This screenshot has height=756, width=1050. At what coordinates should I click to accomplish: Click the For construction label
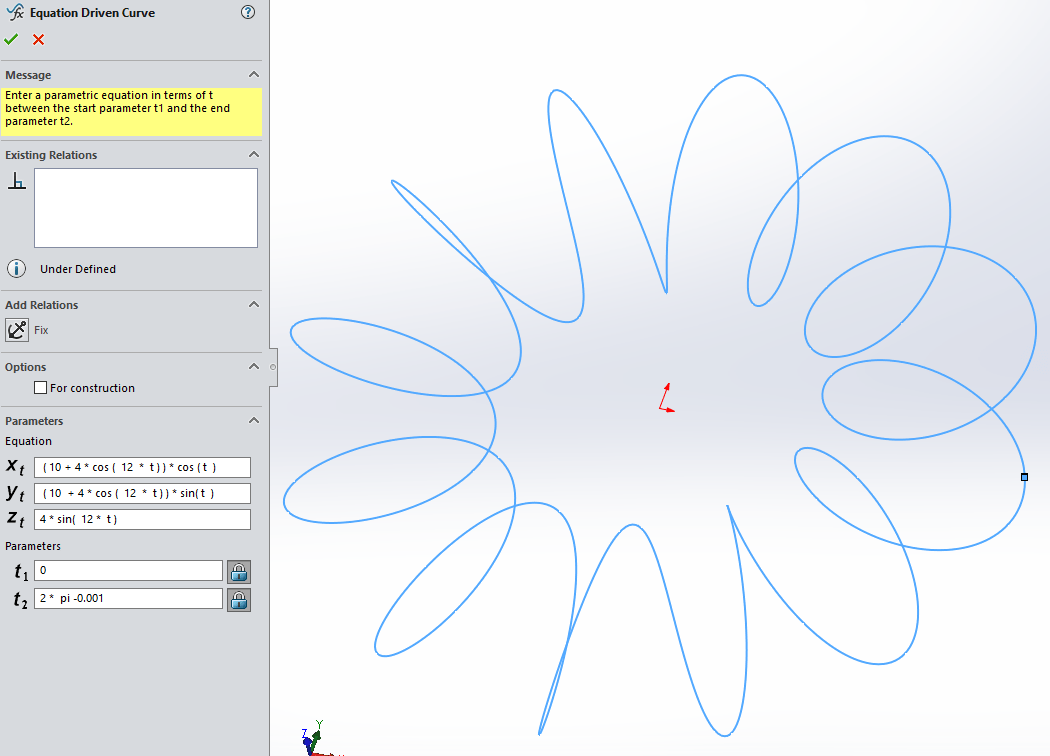[x=92, y=388]
